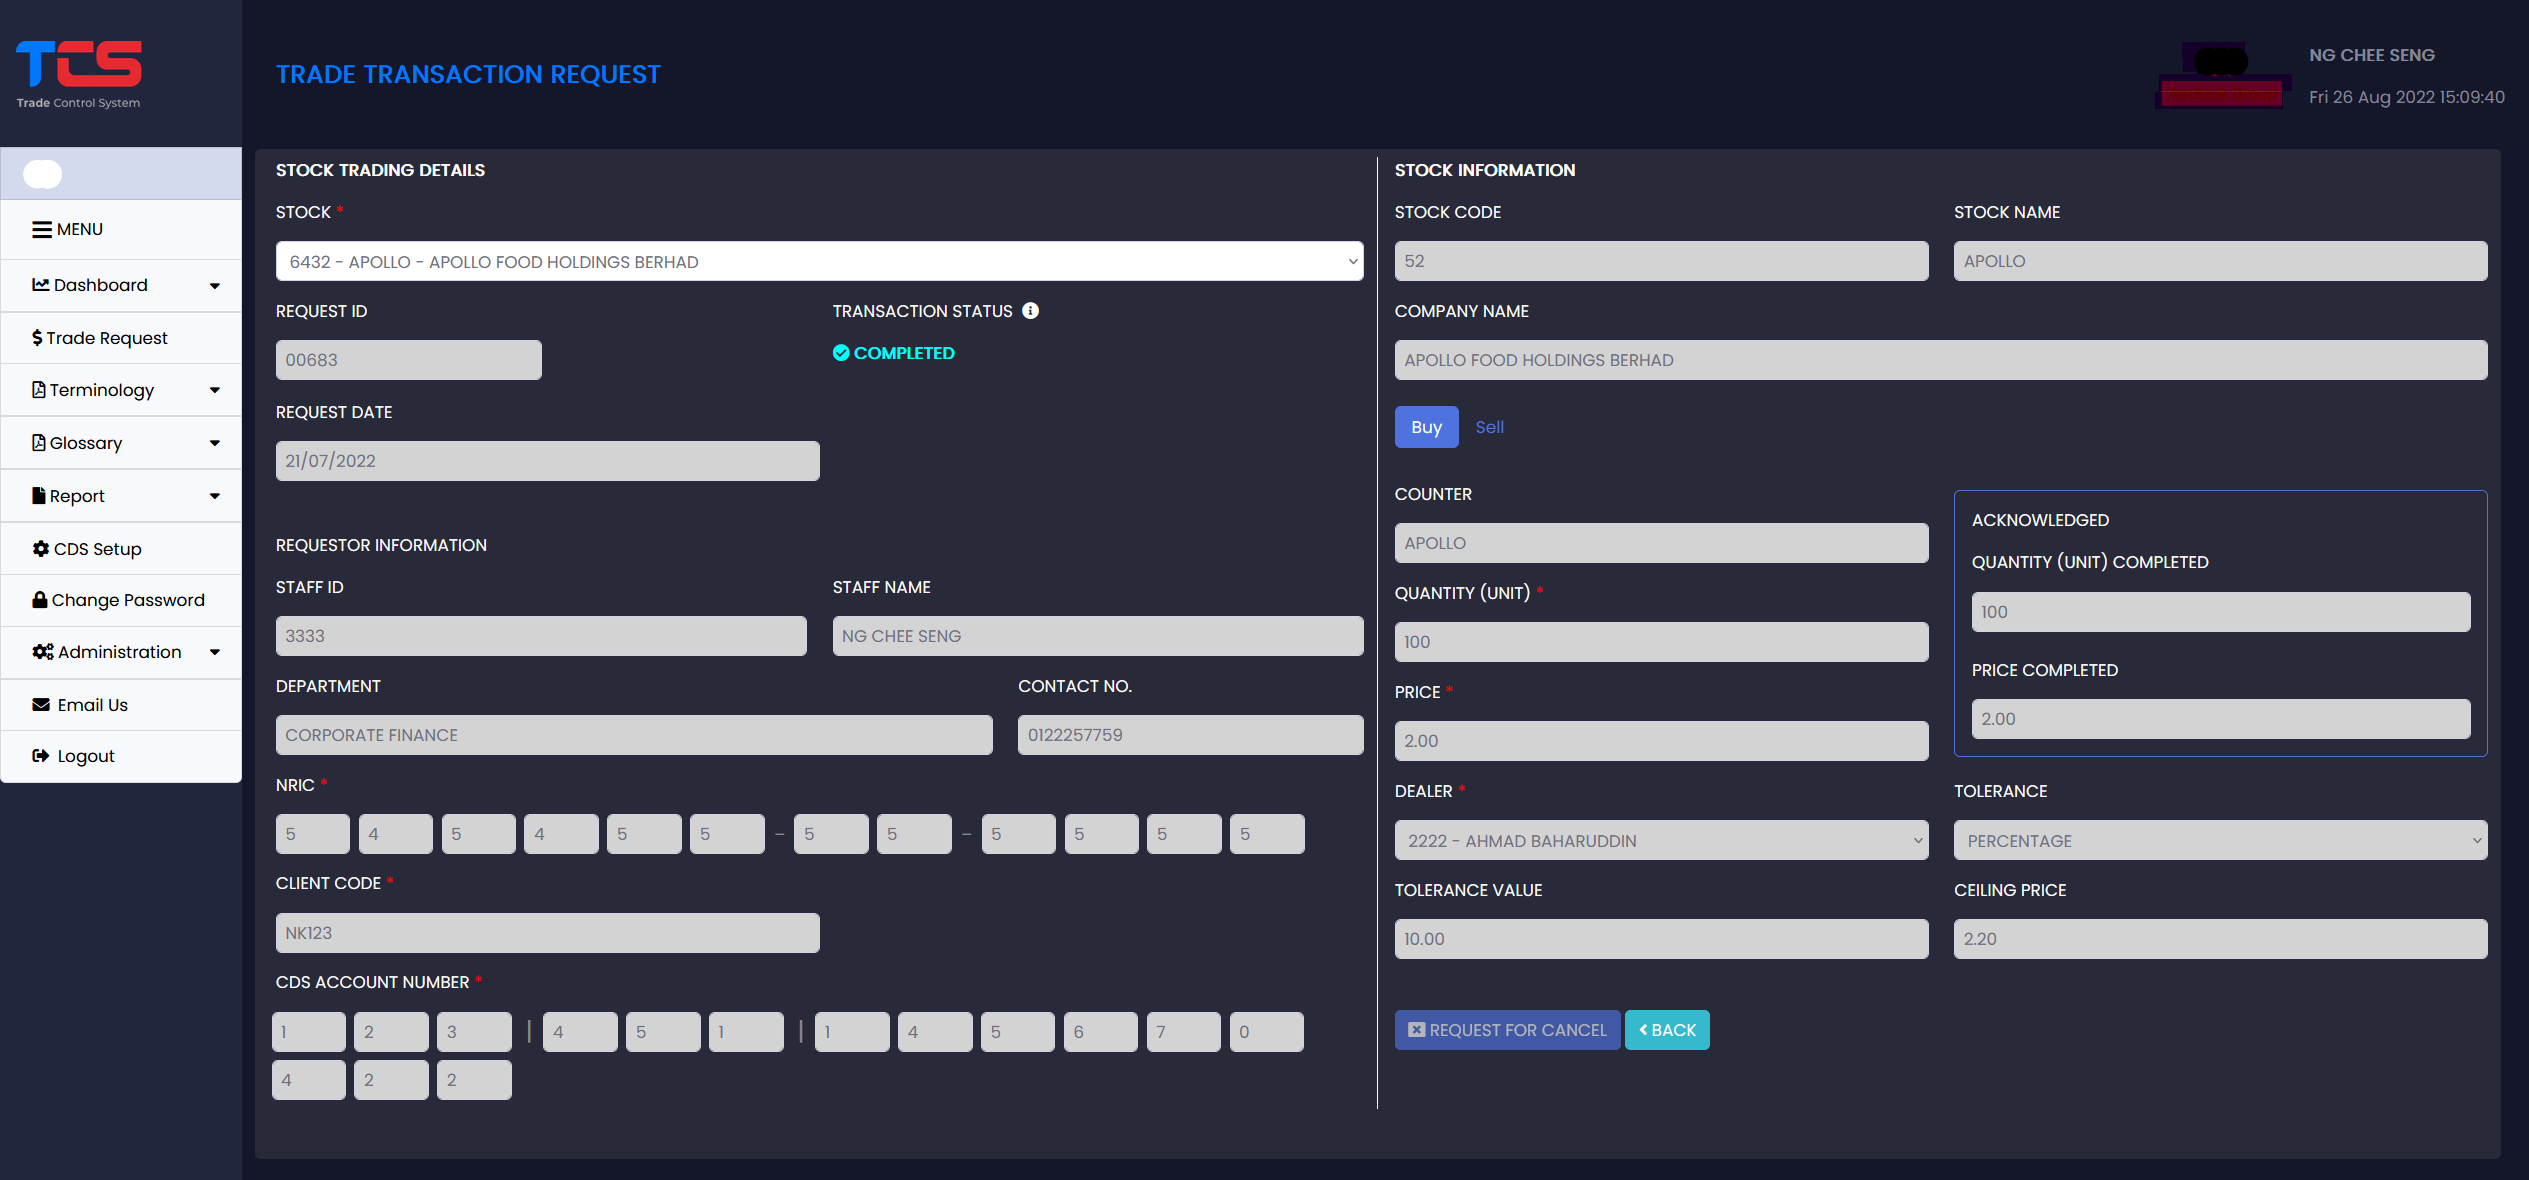Image resolution: width=2529 pixels, height=1180 pixels.
Task: Open CDS Setup via gear icon
Action: coord(40,548)
